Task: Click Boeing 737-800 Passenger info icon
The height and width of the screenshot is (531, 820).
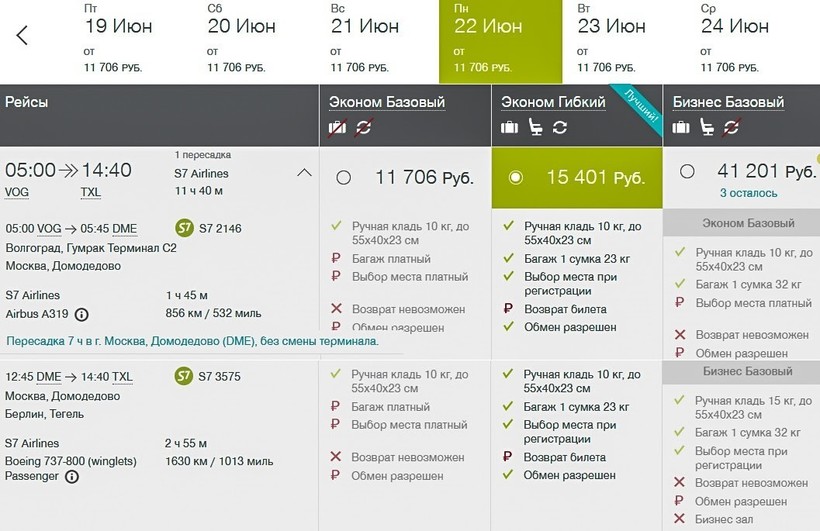Action: click(72, 477)
